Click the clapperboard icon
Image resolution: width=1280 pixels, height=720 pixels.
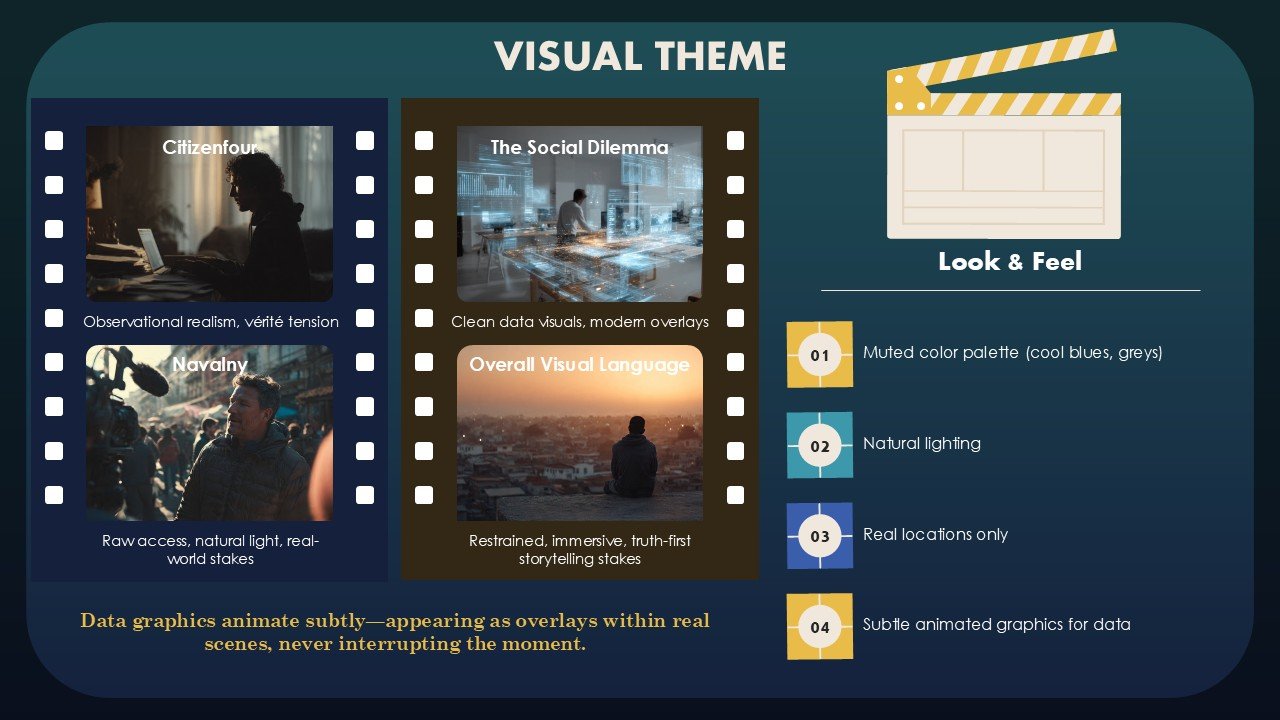(x=1003, y=140)
